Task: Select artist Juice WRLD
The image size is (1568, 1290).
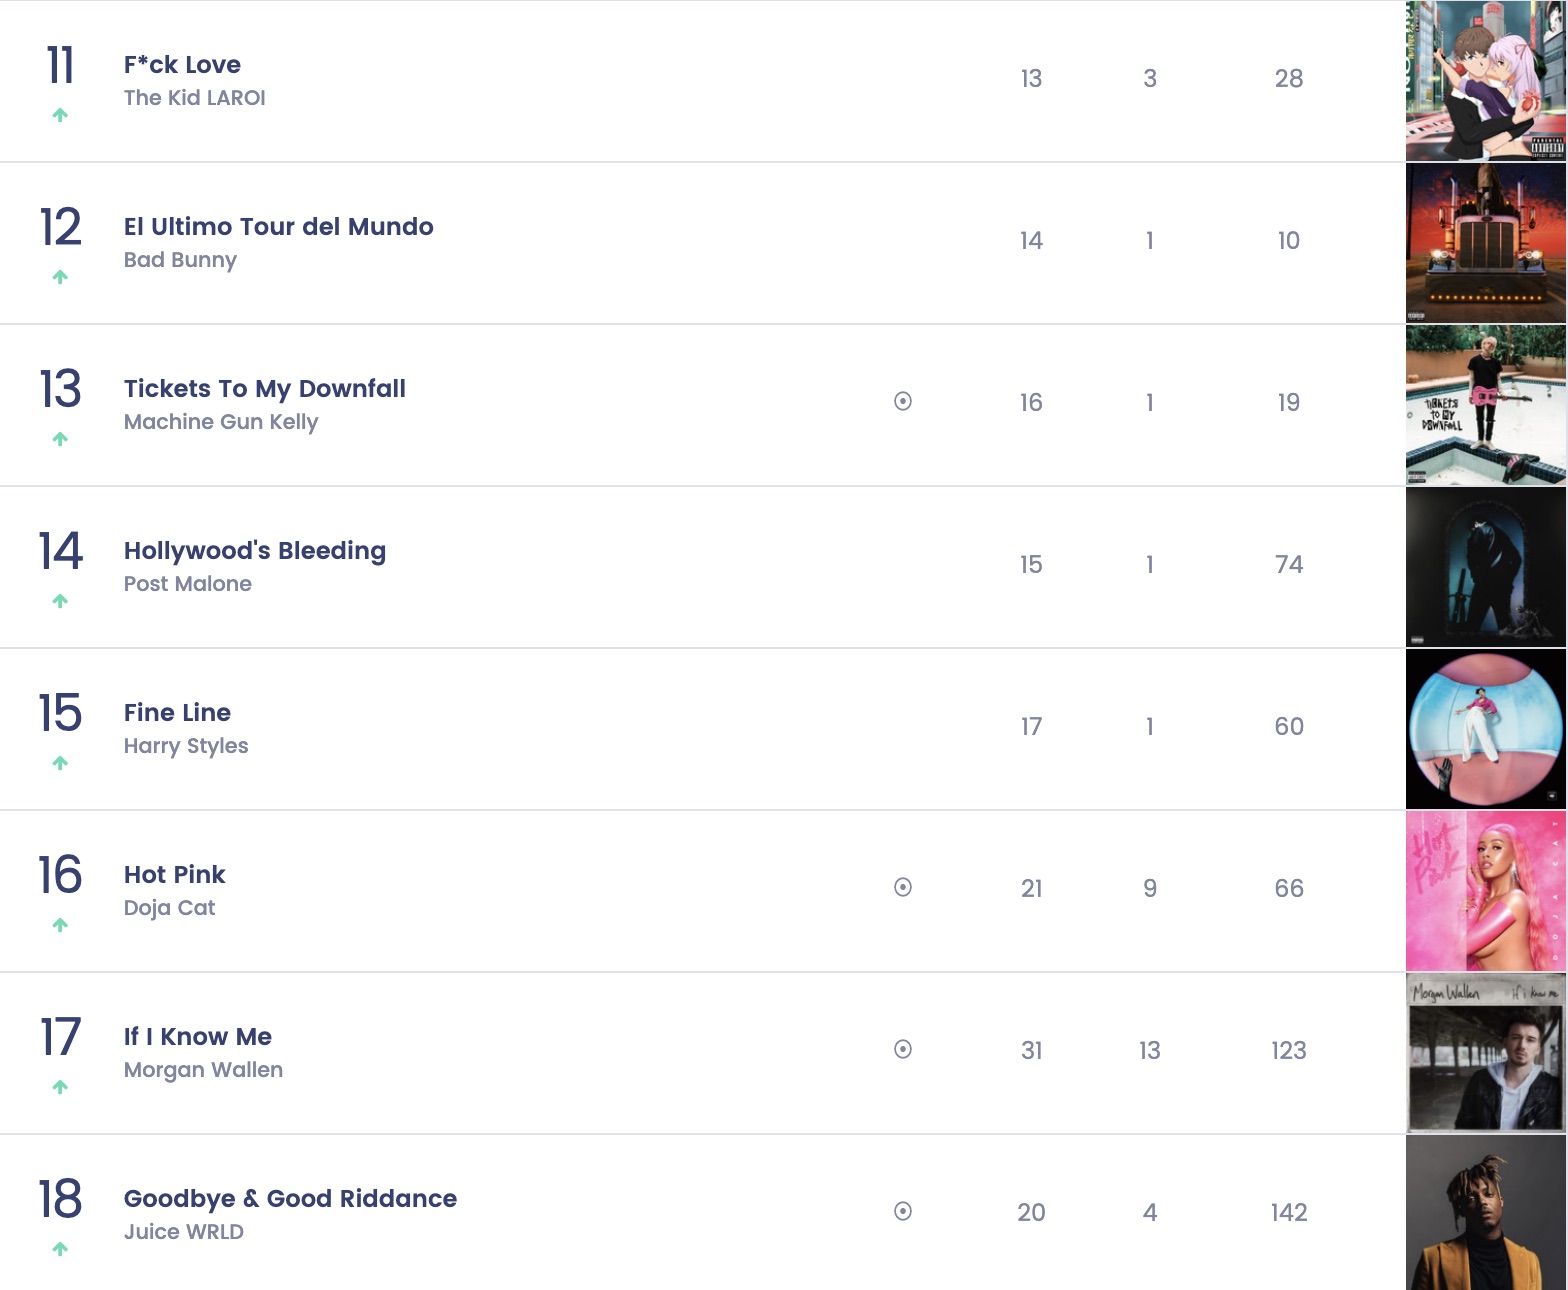Action: [183, 1232]
